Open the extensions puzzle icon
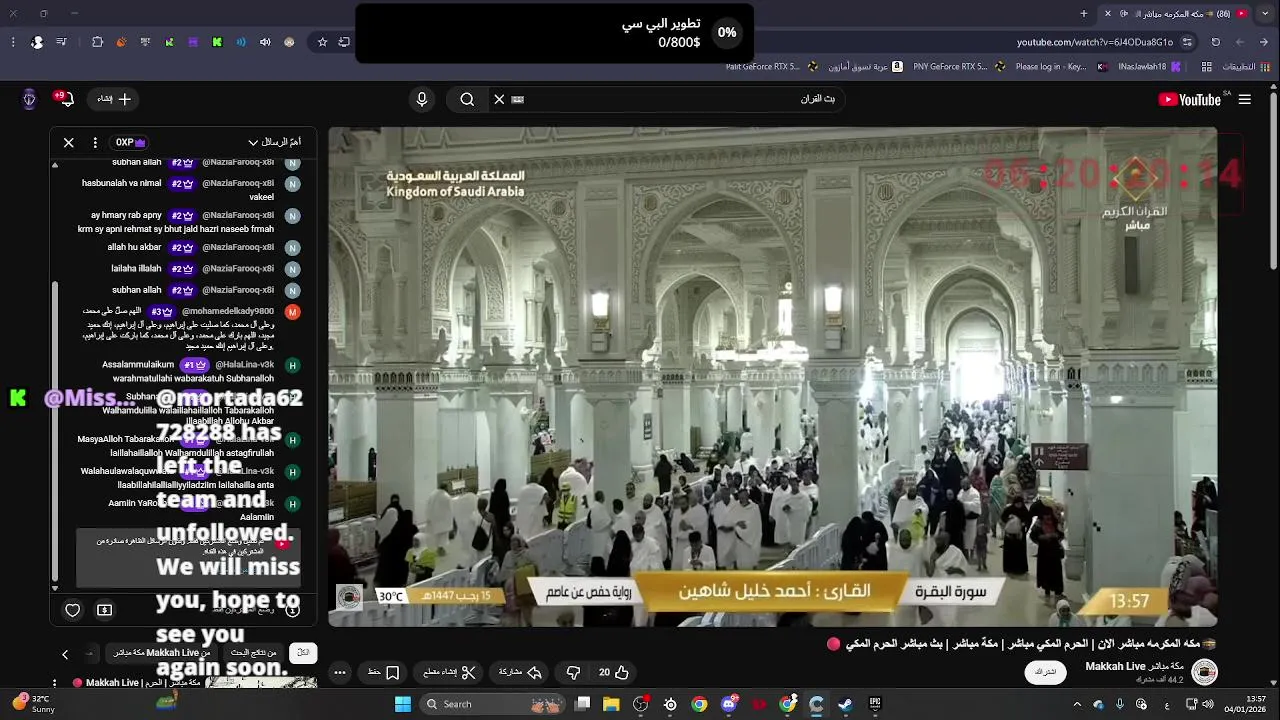The width and height of the screenshot is (1280, 720). (97, 42)
